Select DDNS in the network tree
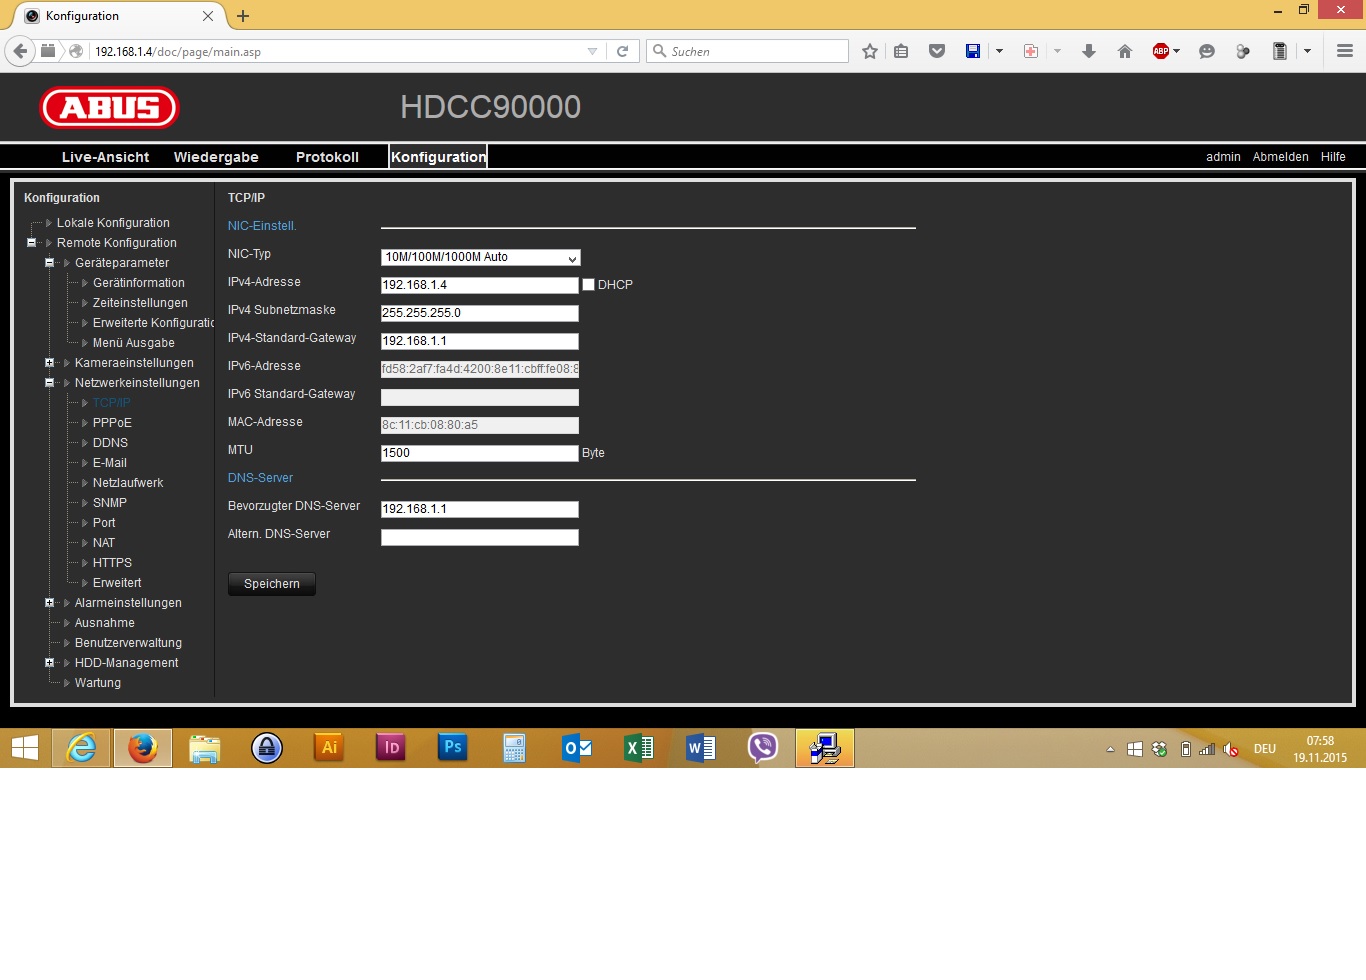Viewport: 1366px width, 980px height. (110, 443)
